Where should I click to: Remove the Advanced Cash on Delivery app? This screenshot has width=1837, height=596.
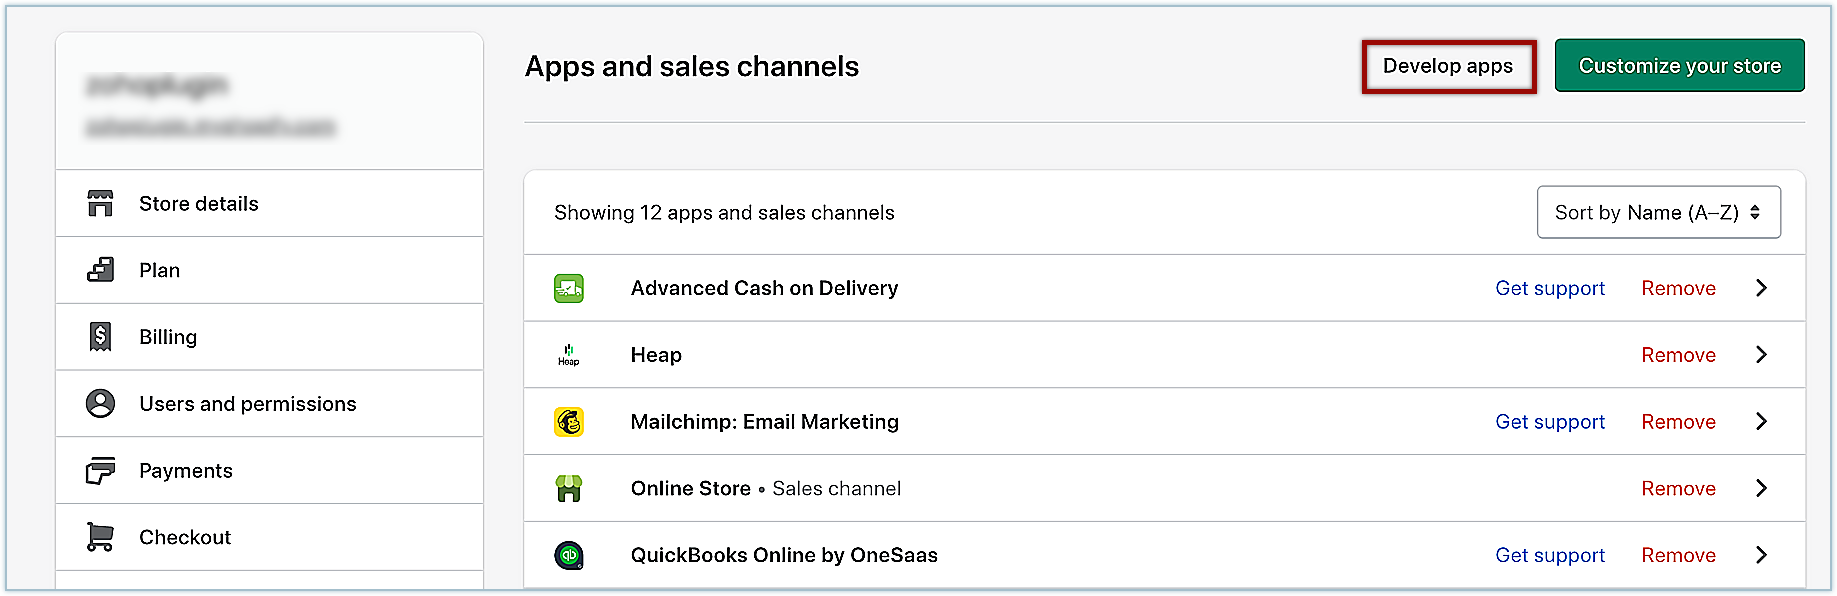1678,288
